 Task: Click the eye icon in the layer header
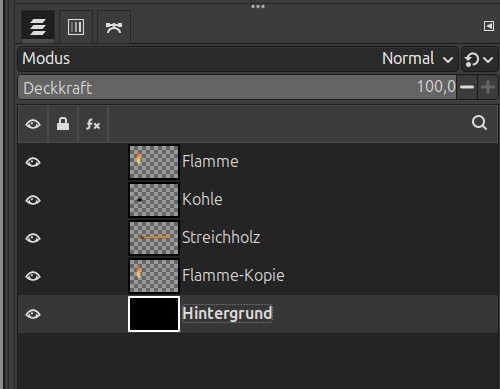[x=33, y=124]
